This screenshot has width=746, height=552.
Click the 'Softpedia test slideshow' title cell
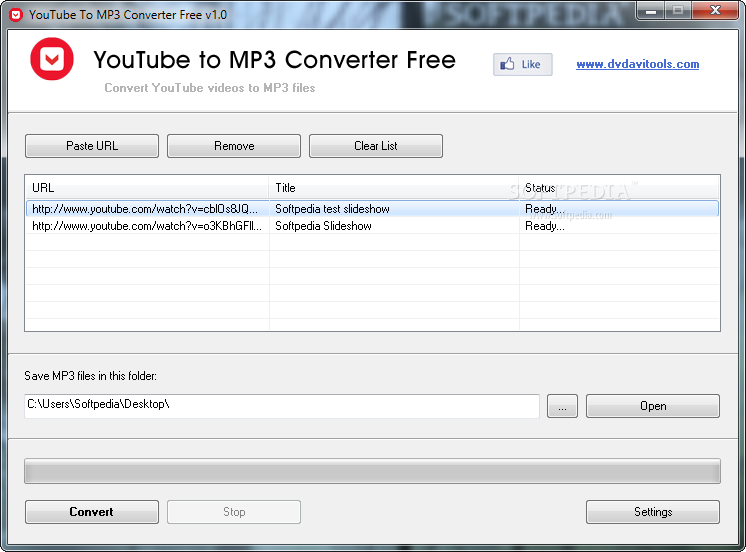pos(332,209)
